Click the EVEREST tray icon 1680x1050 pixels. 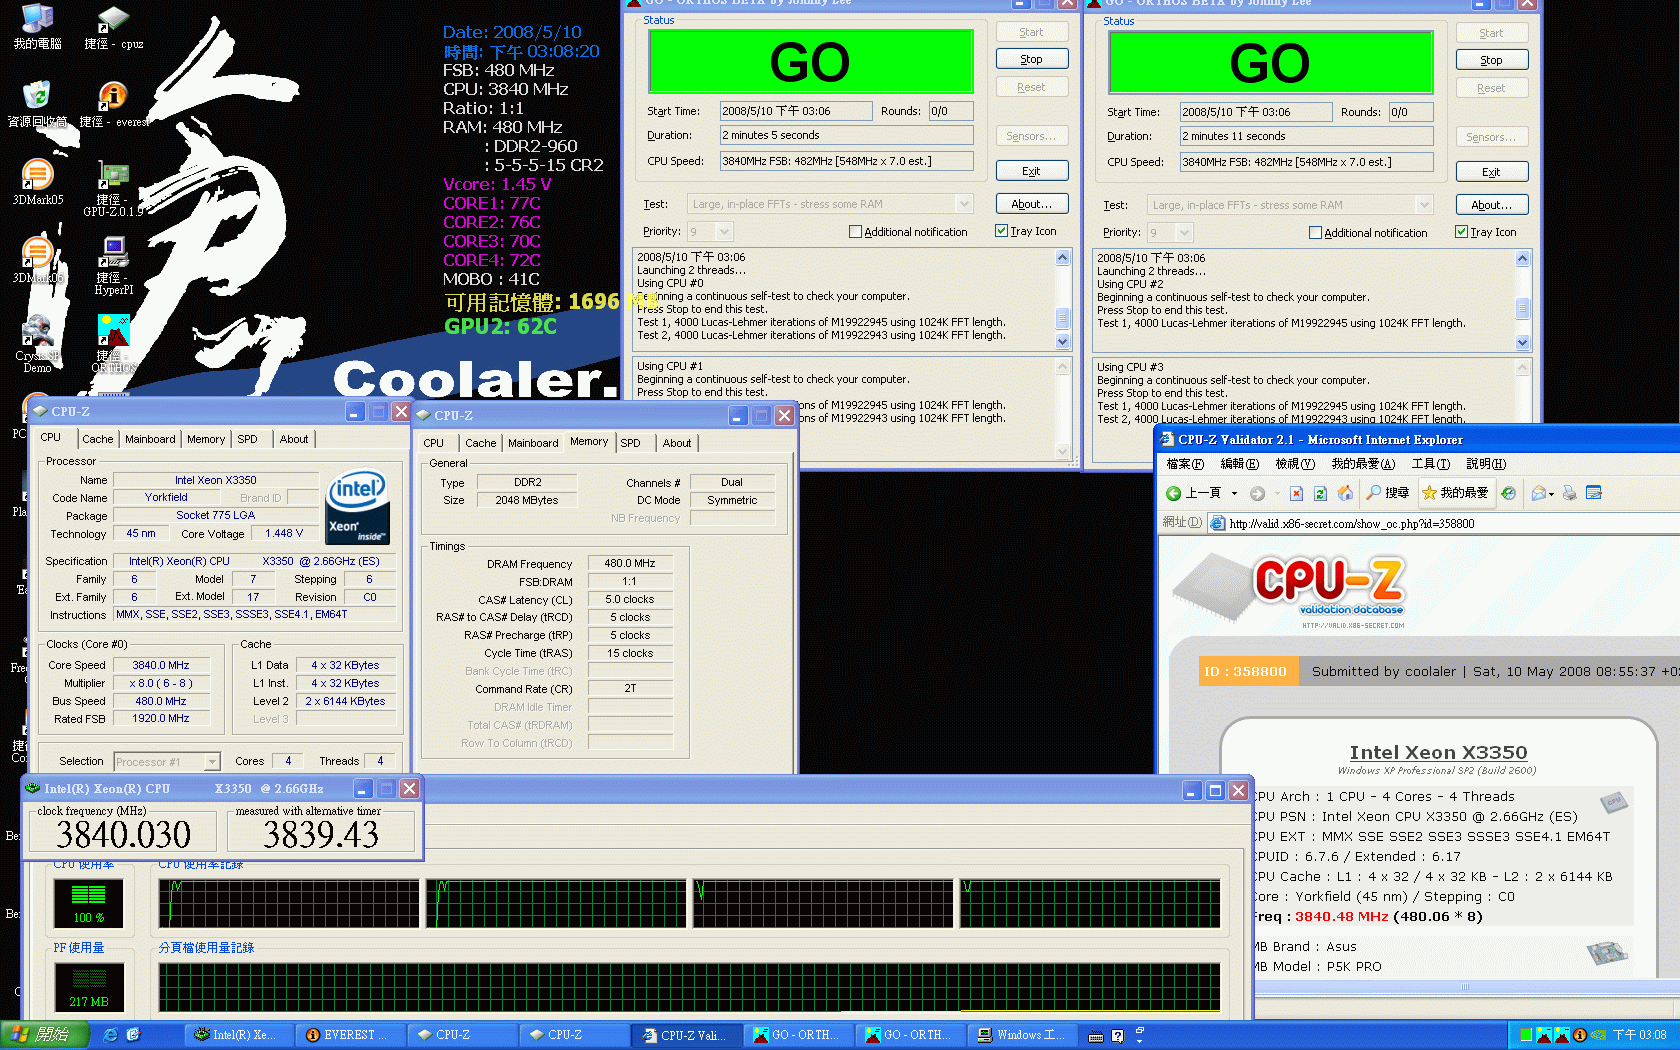coord(1580,1035)
